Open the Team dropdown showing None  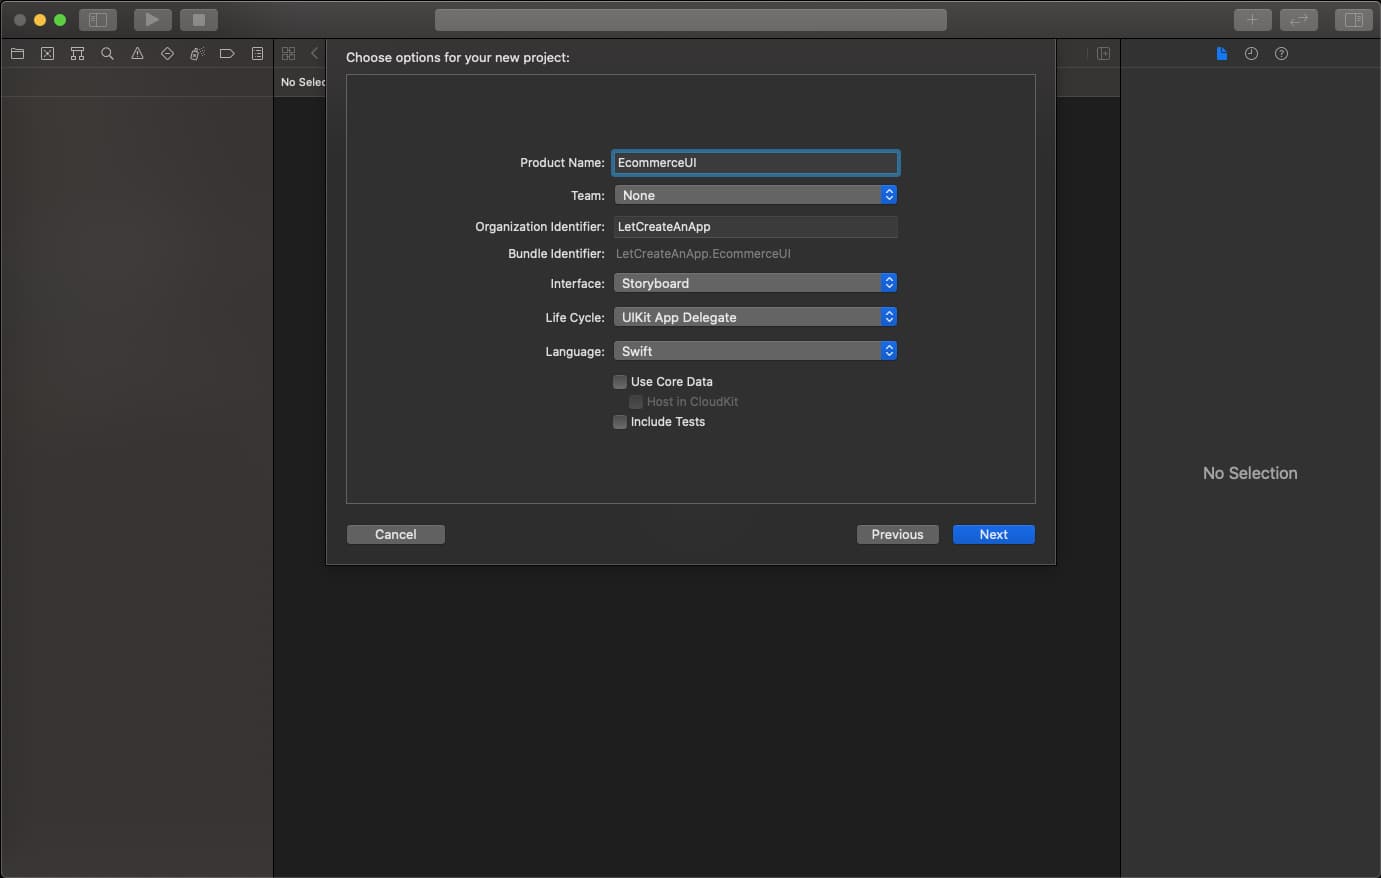pyautogui.click(x=755, y=196)
